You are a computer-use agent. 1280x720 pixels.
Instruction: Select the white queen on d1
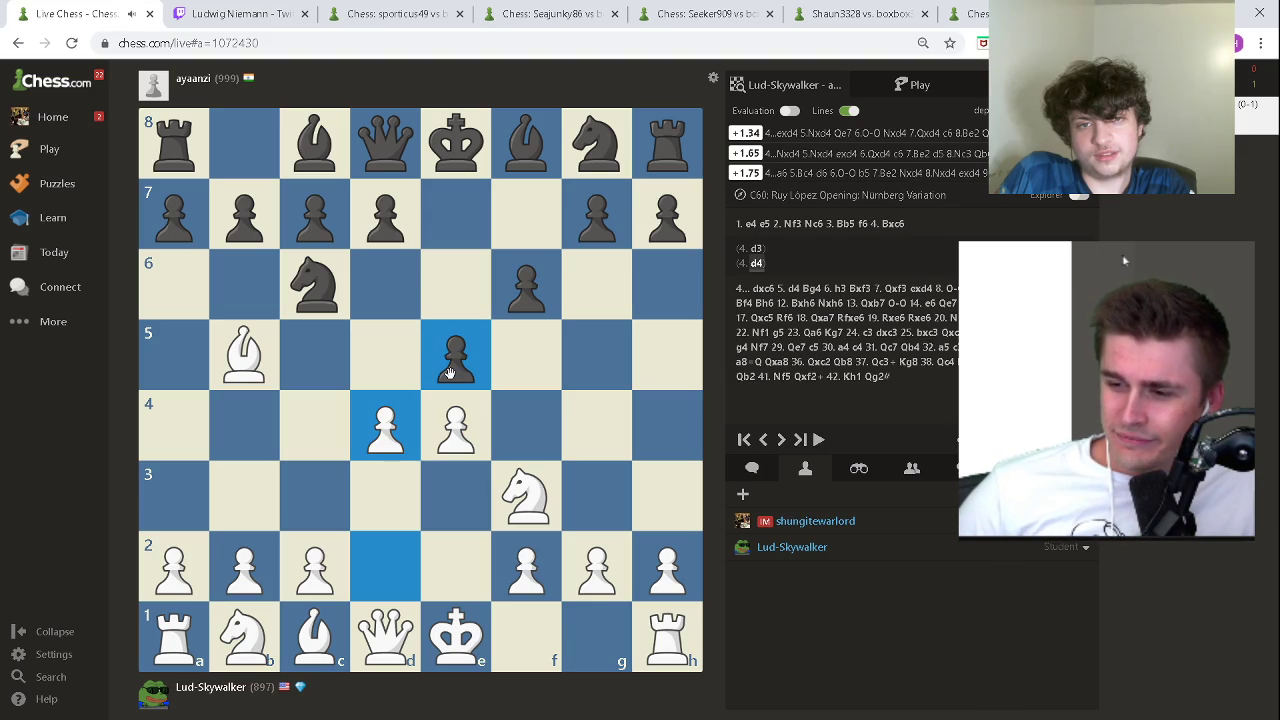[x=385, y=637]
